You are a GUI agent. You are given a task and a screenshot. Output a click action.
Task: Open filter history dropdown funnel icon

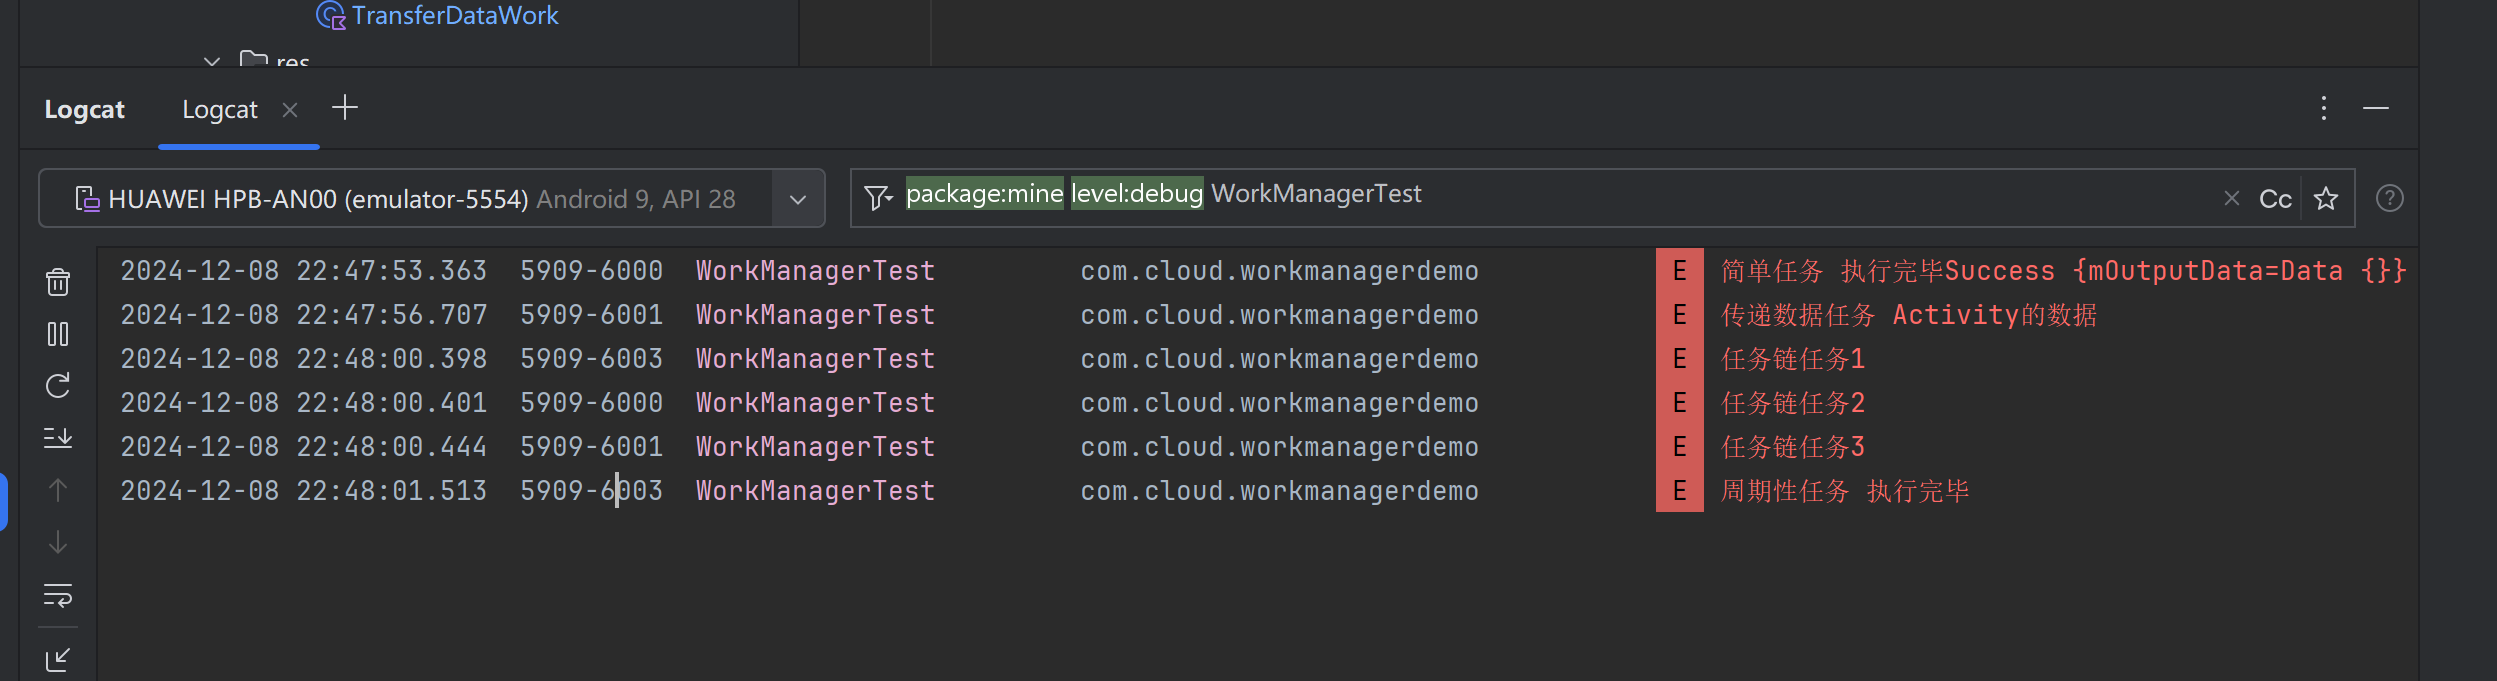[877, 199]
